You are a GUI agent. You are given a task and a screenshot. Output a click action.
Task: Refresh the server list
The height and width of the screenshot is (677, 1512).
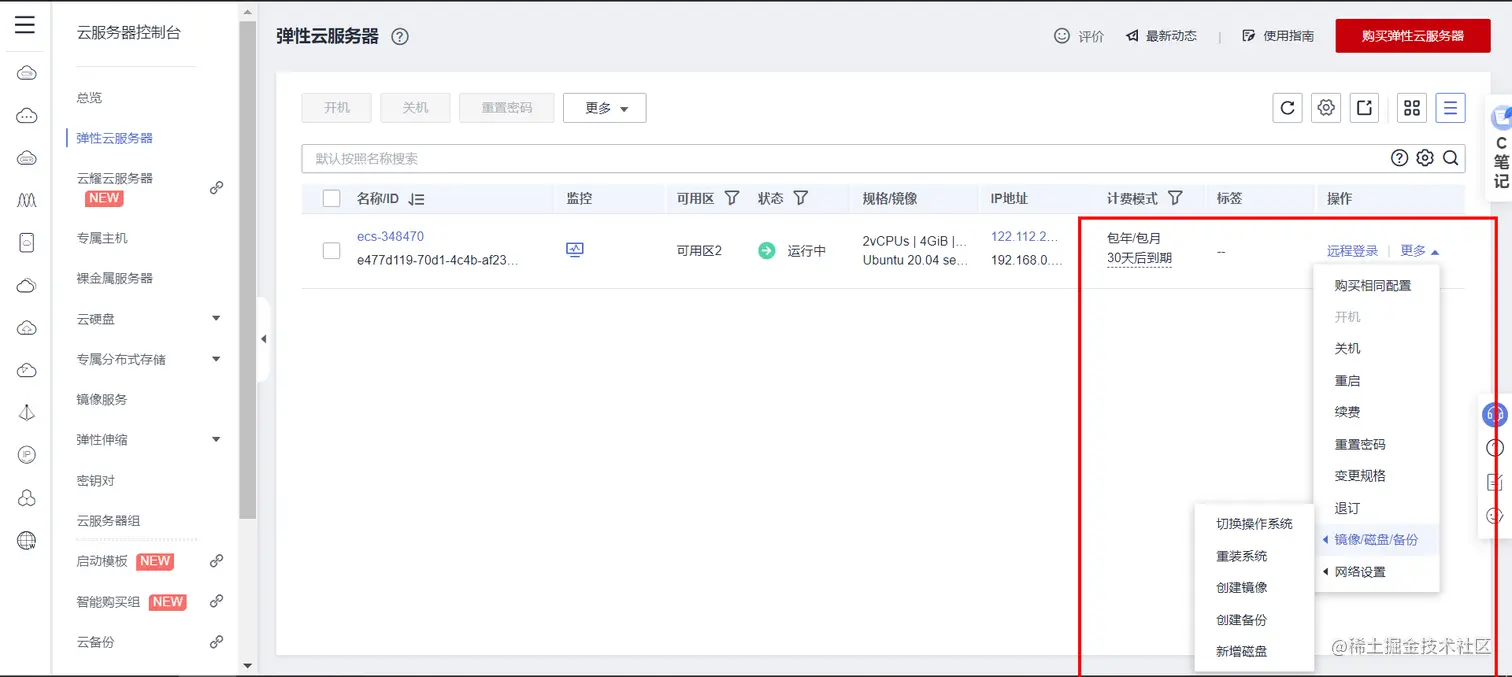coord(1288,108)
